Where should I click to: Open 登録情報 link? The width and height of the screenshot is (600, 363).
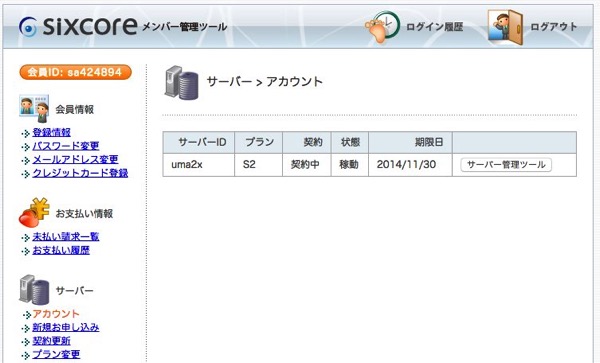coord(51,132)
